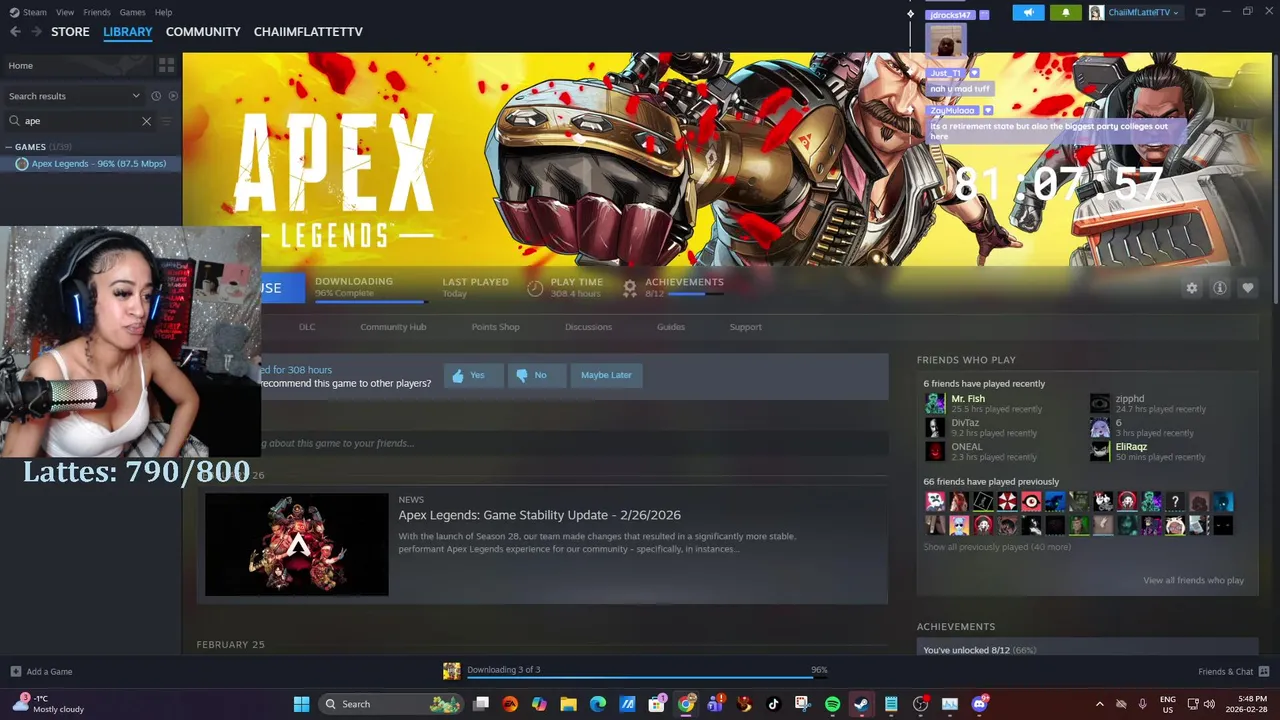This screenshot has width=1280, height=720.
Task: Open Discord from the taskbar
Action: coord(979,704)
